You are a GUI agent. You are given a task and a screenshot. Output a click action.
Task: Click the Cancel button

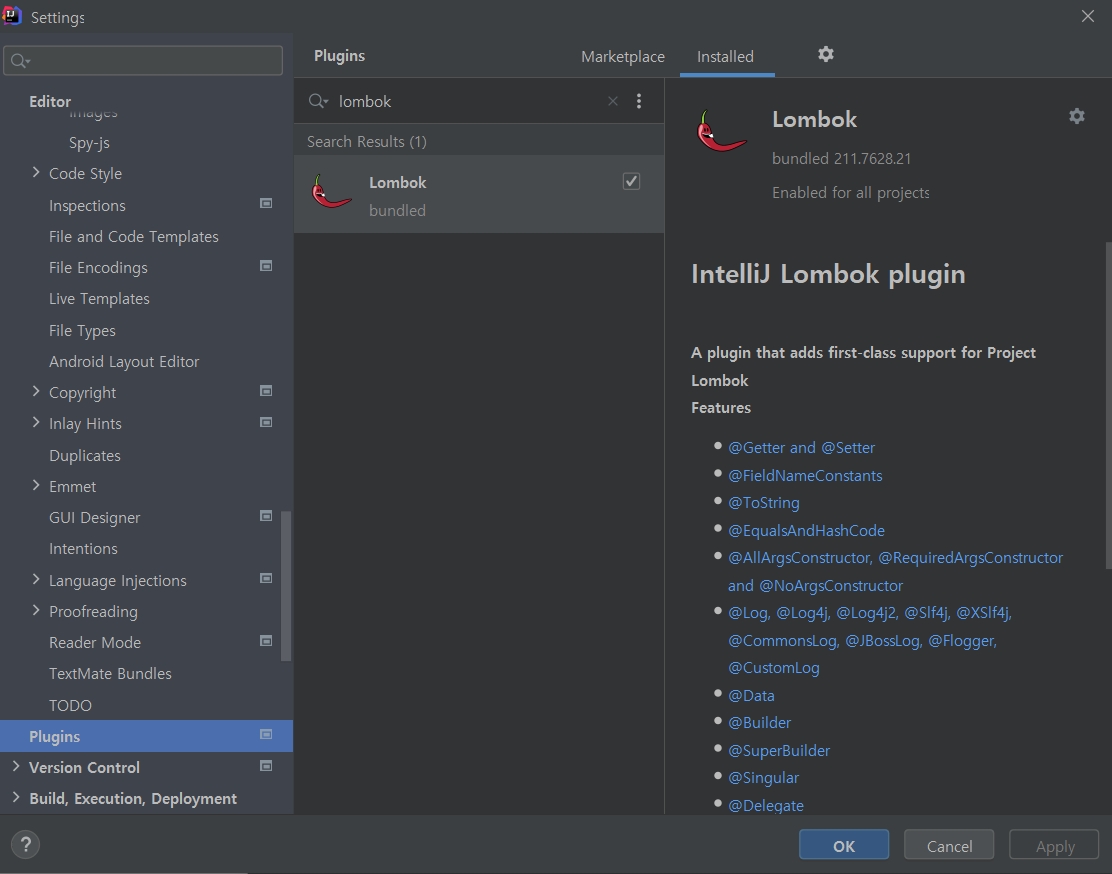(x=949, y=846)
